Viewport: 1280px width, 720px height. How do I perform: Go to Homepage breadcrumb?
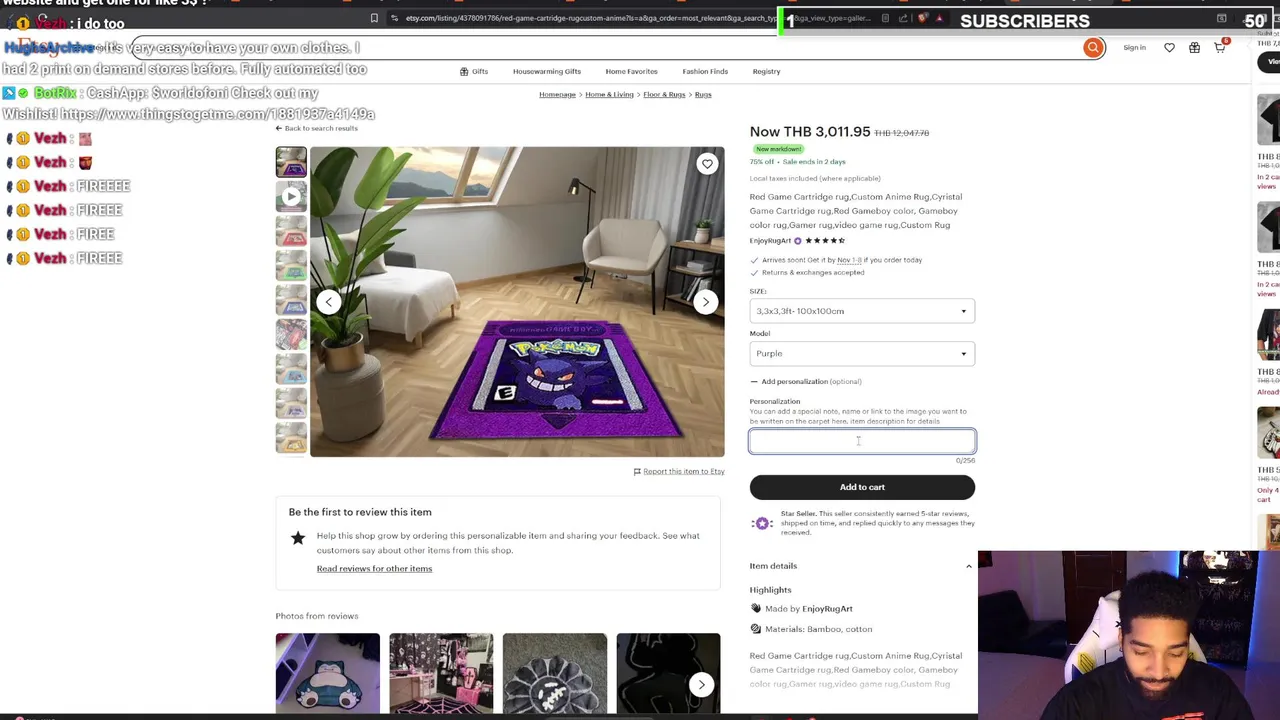tap(557, 94)
